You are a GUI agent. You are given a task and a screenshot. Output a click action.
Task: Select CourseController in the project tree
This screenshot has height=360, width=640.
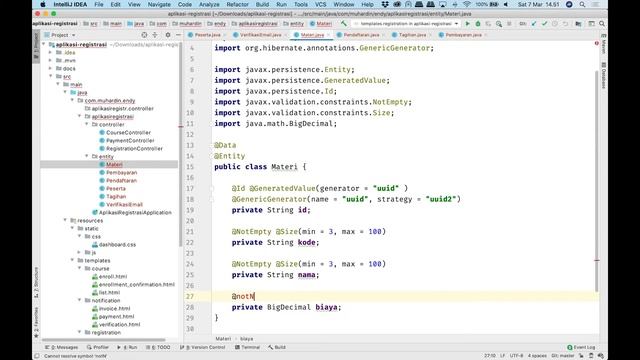pos(128,133)
